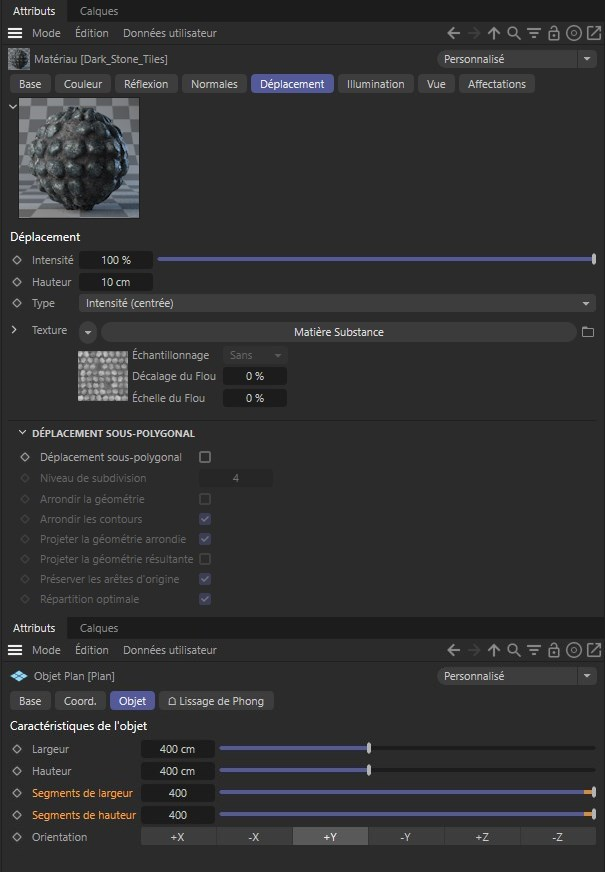The image size is (605, 872).
Task: Click the filter icon in the material panel
Action: [533, 33]
